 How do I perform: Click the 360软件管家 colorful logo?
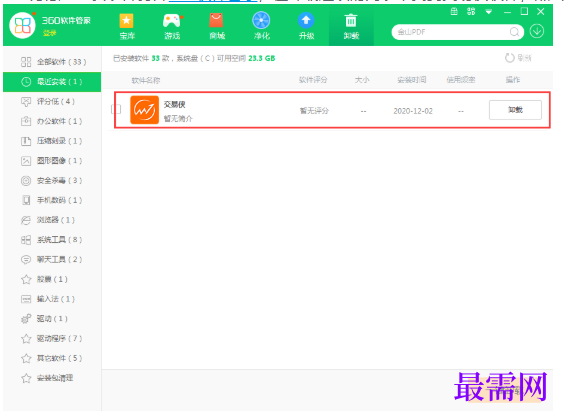pyautogui.click(x=22, y=25)
